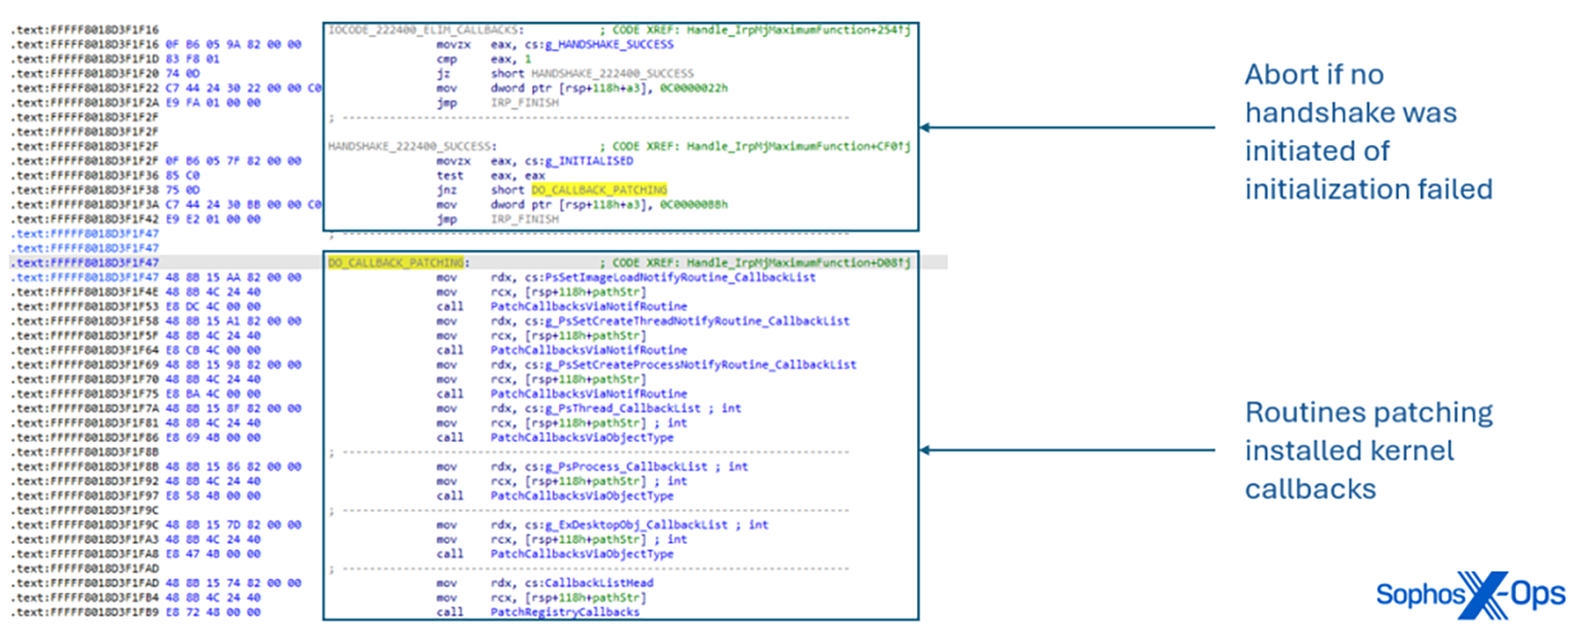Select address .text:FFFFF8018D3F1F69
Screen dimensions: 1581x630
[85, 364]
